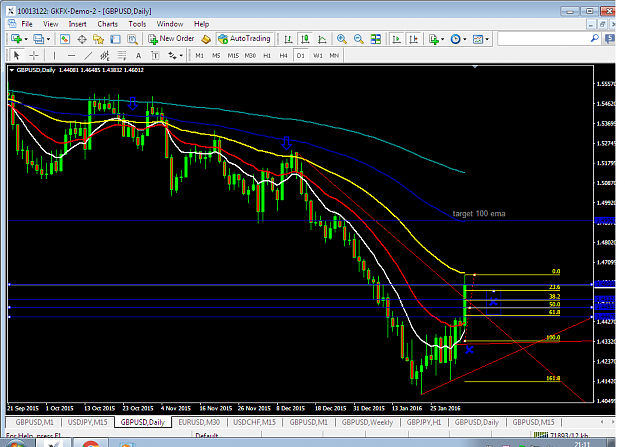
Task: Toggle the AutoTrading button
Action: [x=244, y=39]
